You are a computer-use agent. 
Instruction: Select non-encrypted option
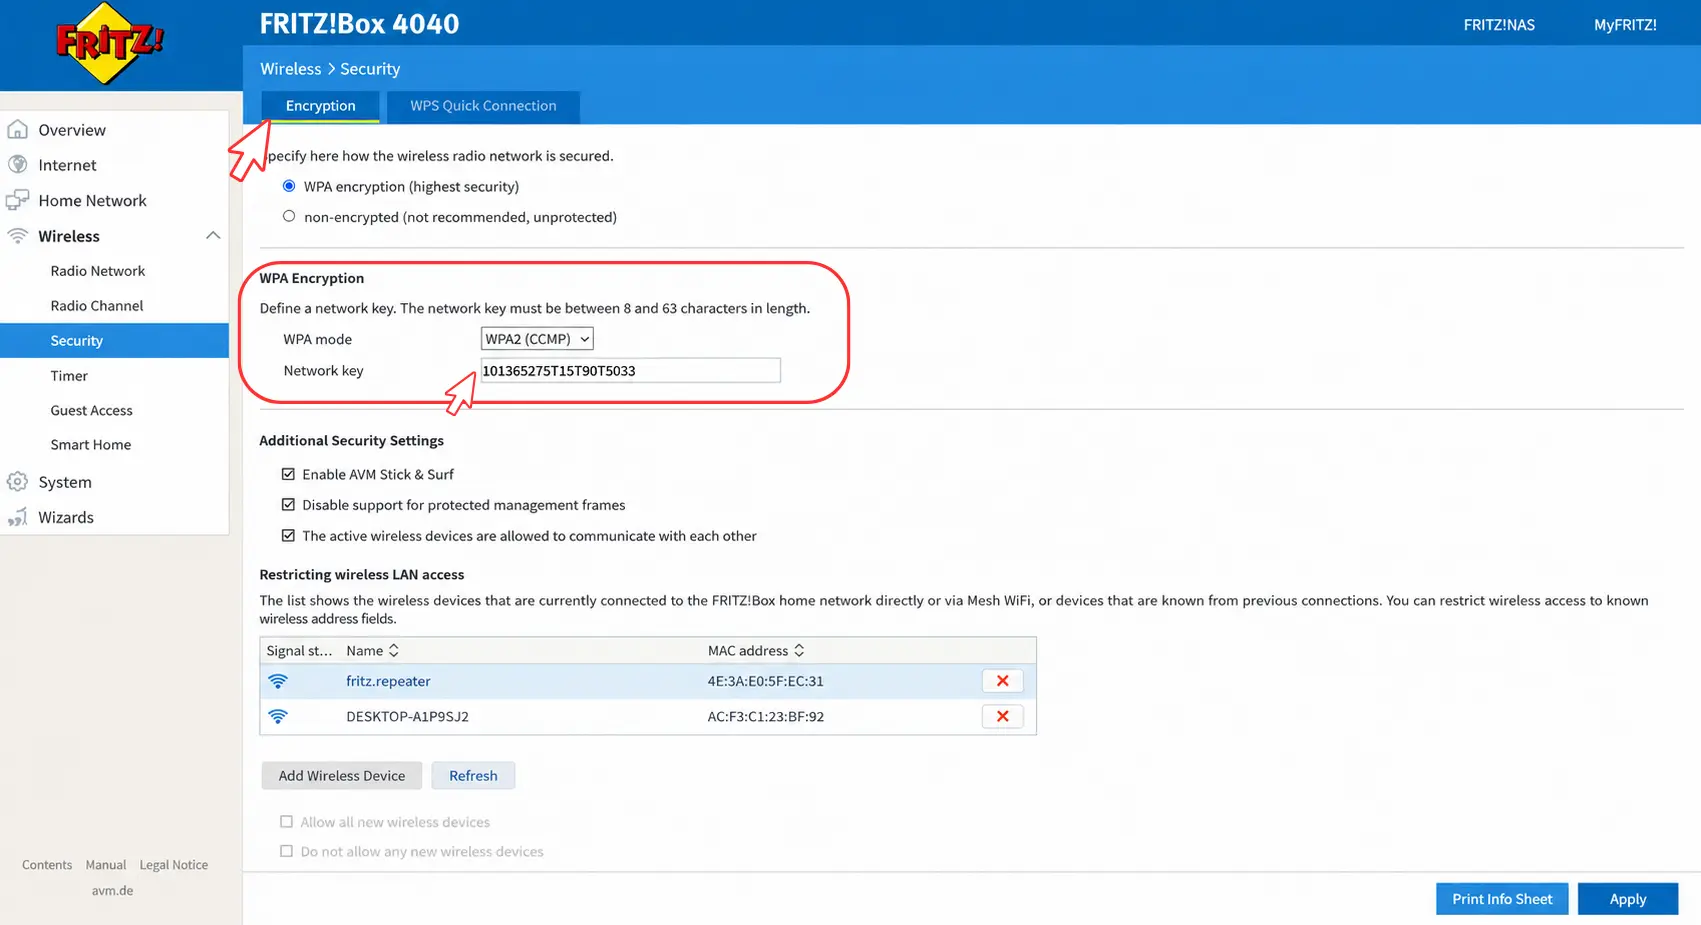pos(289,216)
